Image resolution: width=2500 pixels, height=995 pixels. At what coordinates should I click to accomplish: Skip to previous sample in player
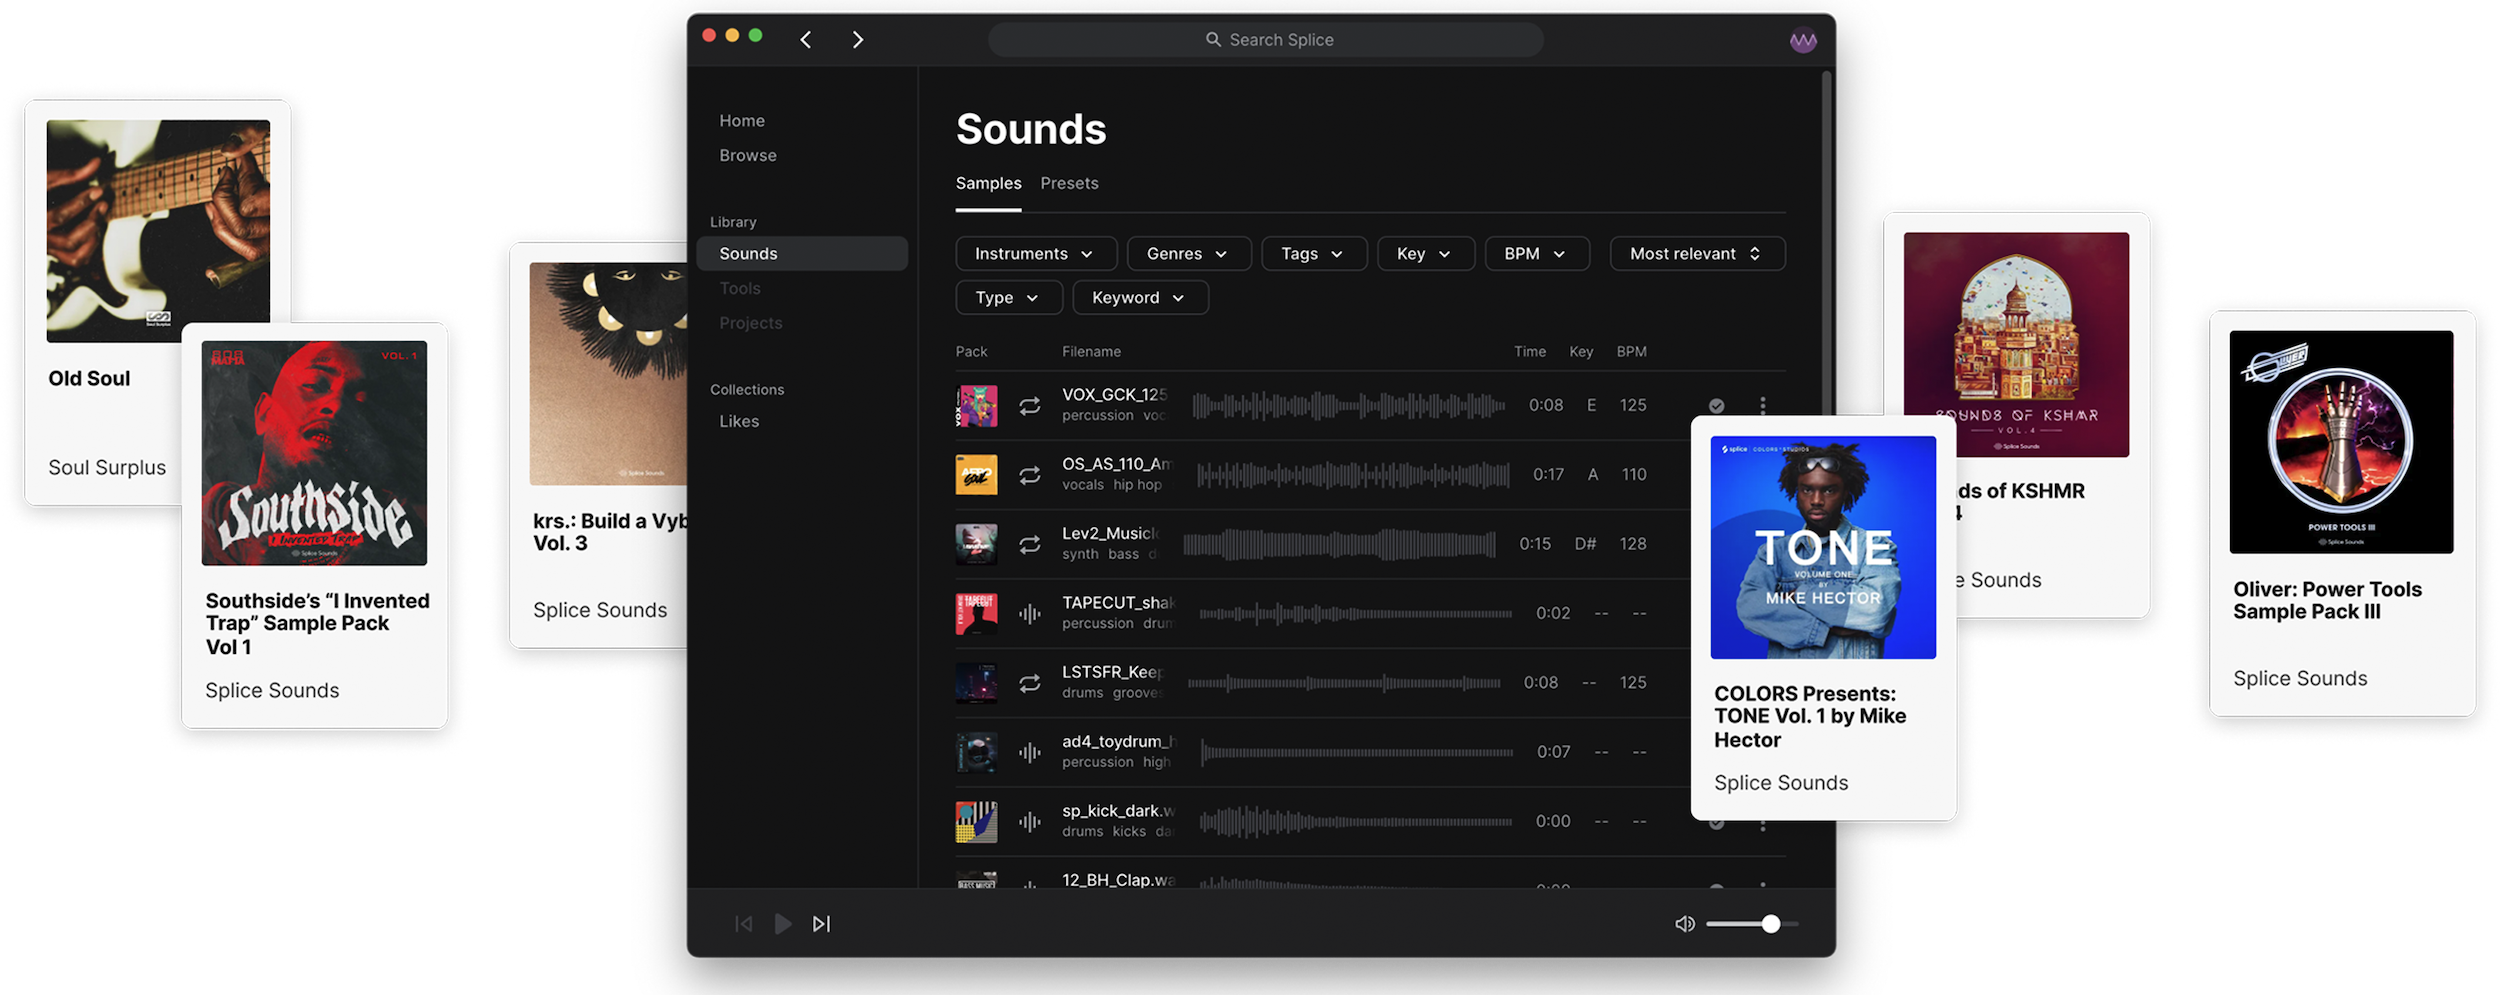coord(743,923)
